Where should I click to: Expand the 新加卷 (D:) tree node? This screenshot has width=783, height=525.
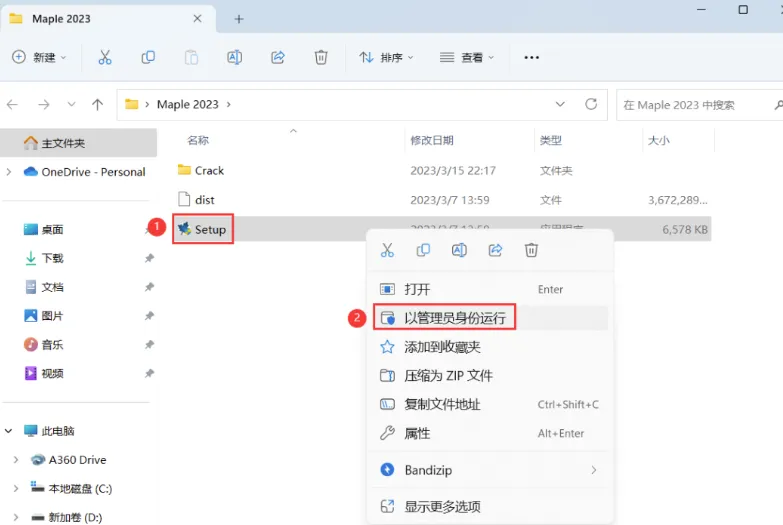click(x=15, y=518)
